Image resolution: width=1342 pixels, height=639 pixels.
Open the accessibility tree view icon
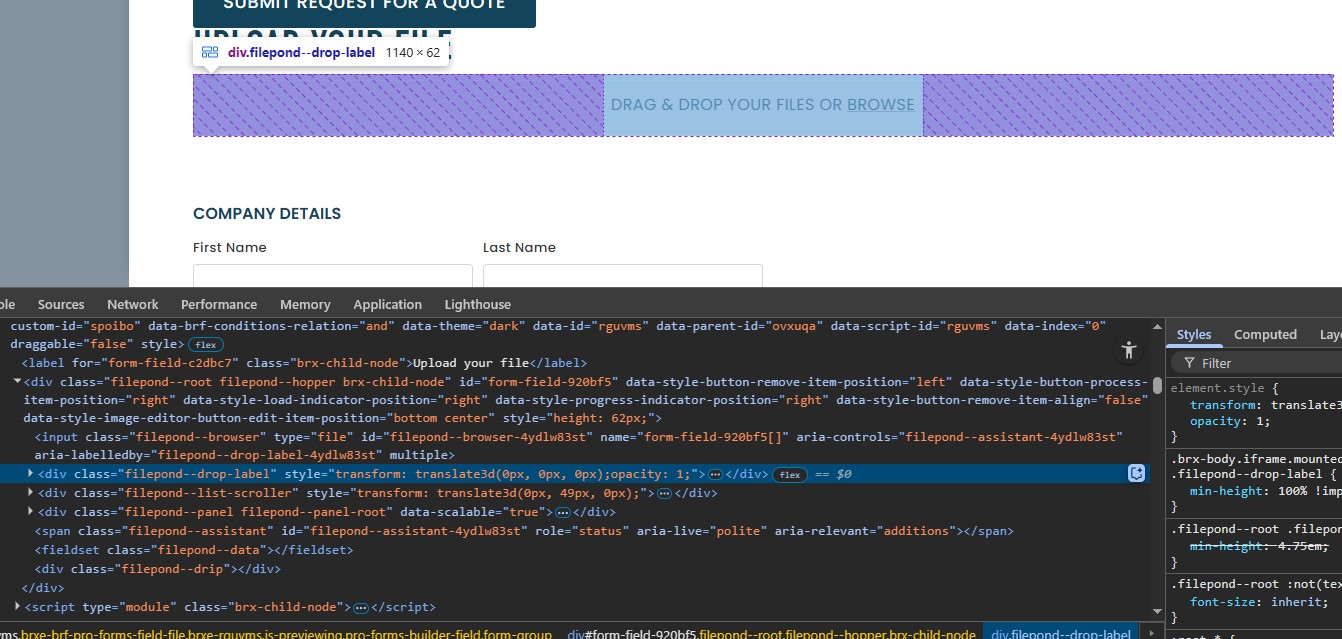1129,350
